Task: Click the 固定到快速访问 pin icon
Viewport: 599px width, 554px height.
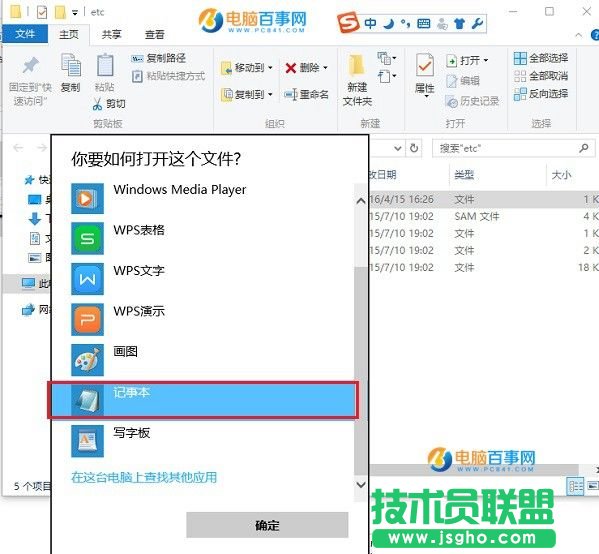Action: coord(30,65)
